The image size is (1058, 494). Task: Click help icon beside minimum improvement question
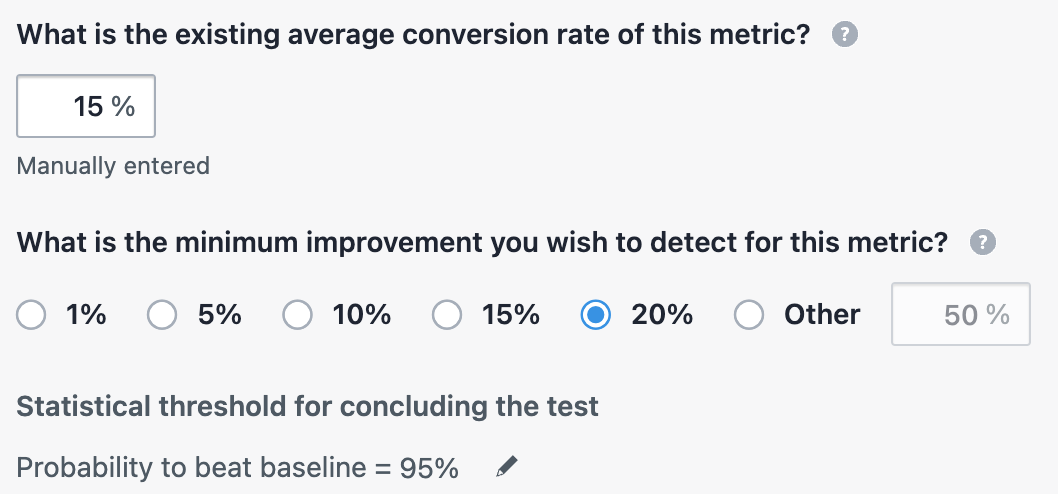click(x=985, y=243)
